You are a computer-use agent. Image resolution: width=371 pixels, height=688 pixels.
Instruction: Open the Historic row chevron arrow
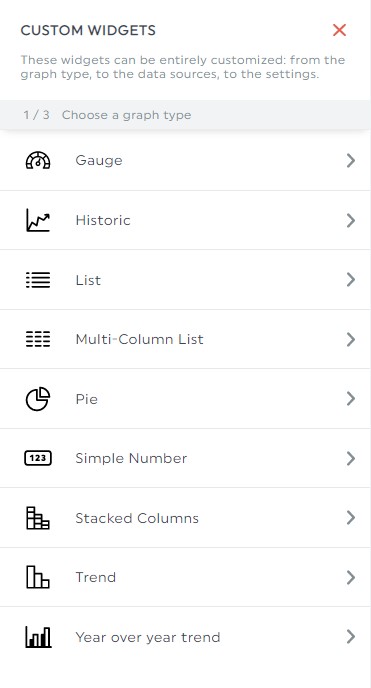[350, 220]
